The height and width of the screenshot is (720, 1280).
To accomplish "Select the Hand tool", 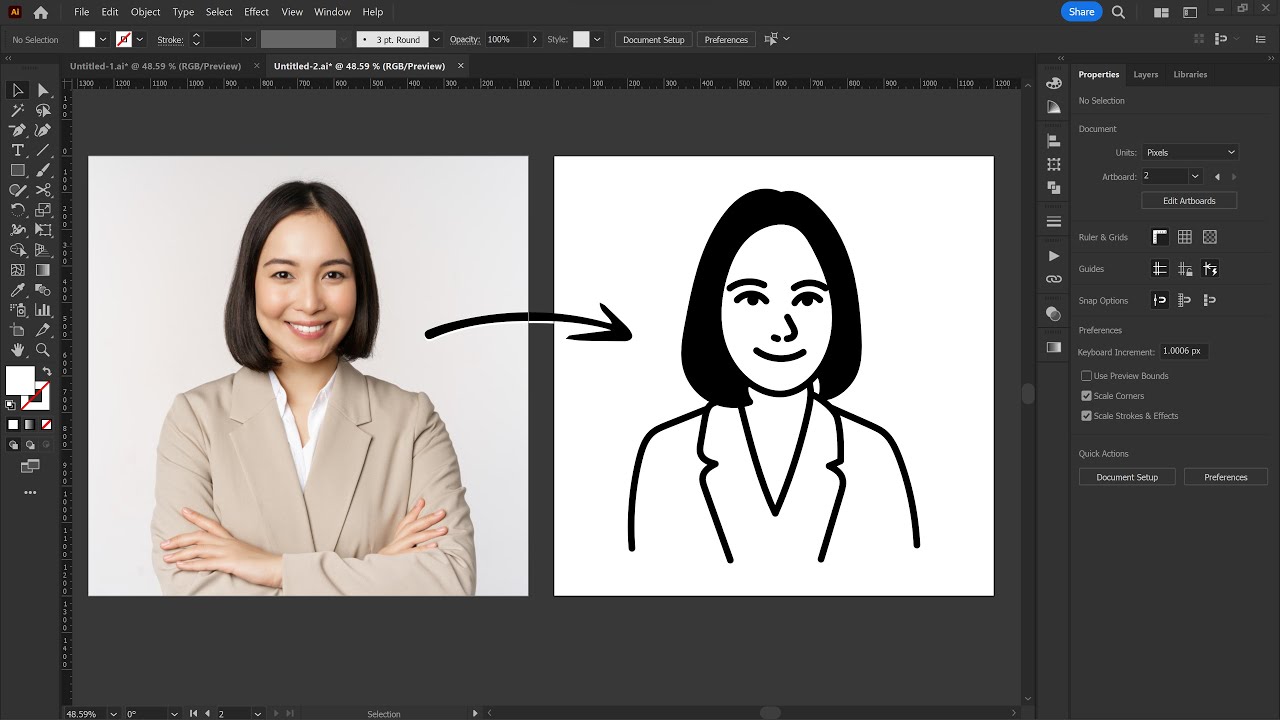I will pyautogui.click(x=17, y=350).
